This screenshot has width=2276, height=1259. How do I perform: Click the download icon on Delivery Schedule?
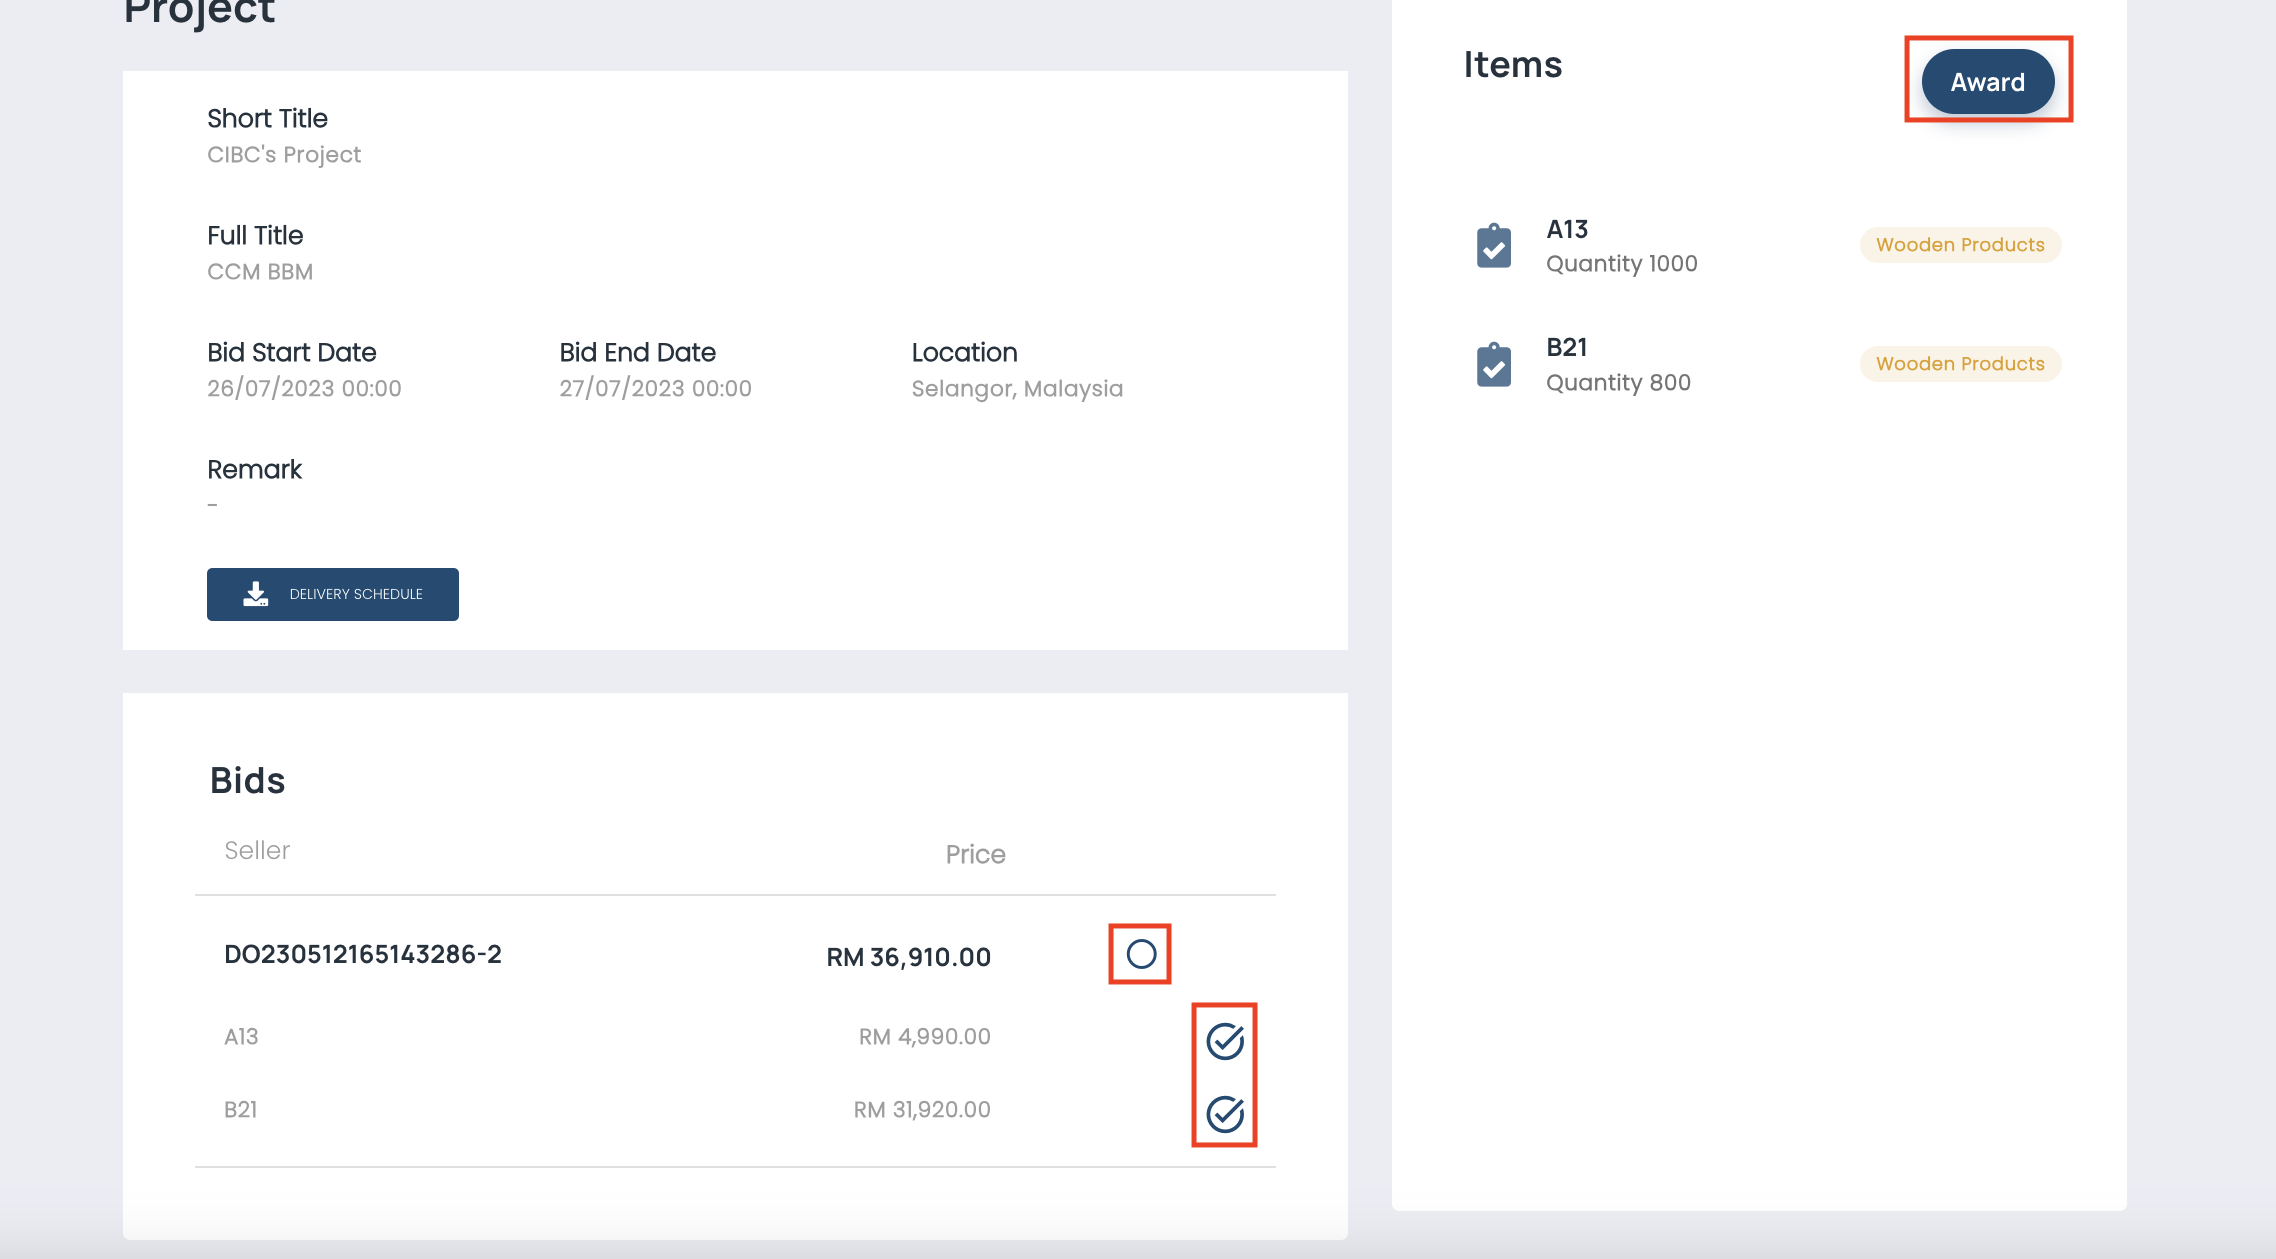pyautogui.click(x=256, y=594)
